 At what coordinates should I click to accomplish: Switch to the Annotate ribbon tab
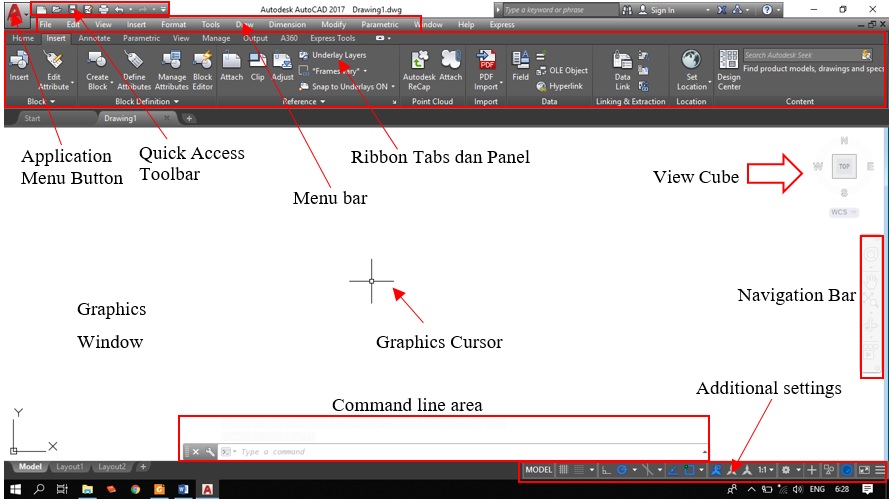tap(94, 38)
